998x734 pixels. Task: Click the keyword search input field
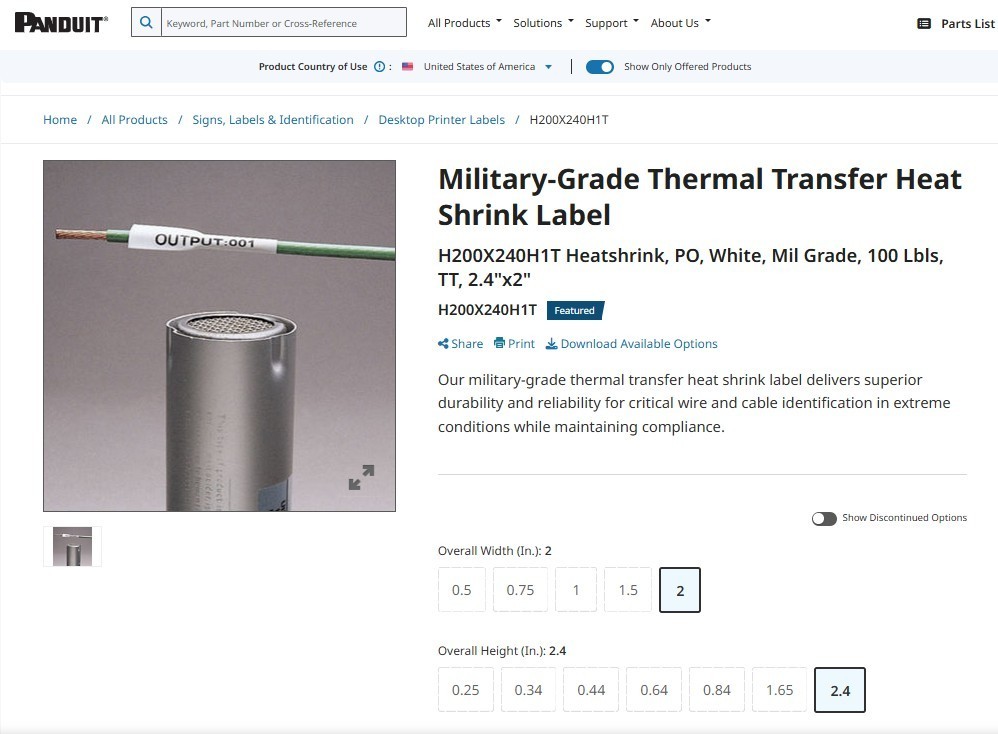[x=284, y=22]
